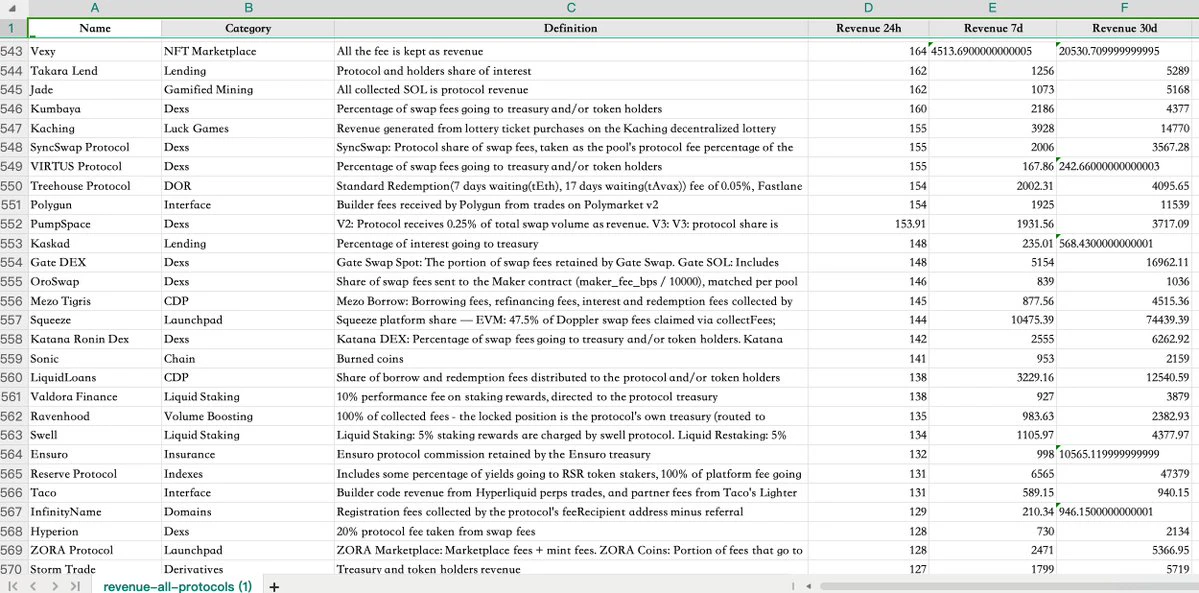Select column B header

click(248, 8)
